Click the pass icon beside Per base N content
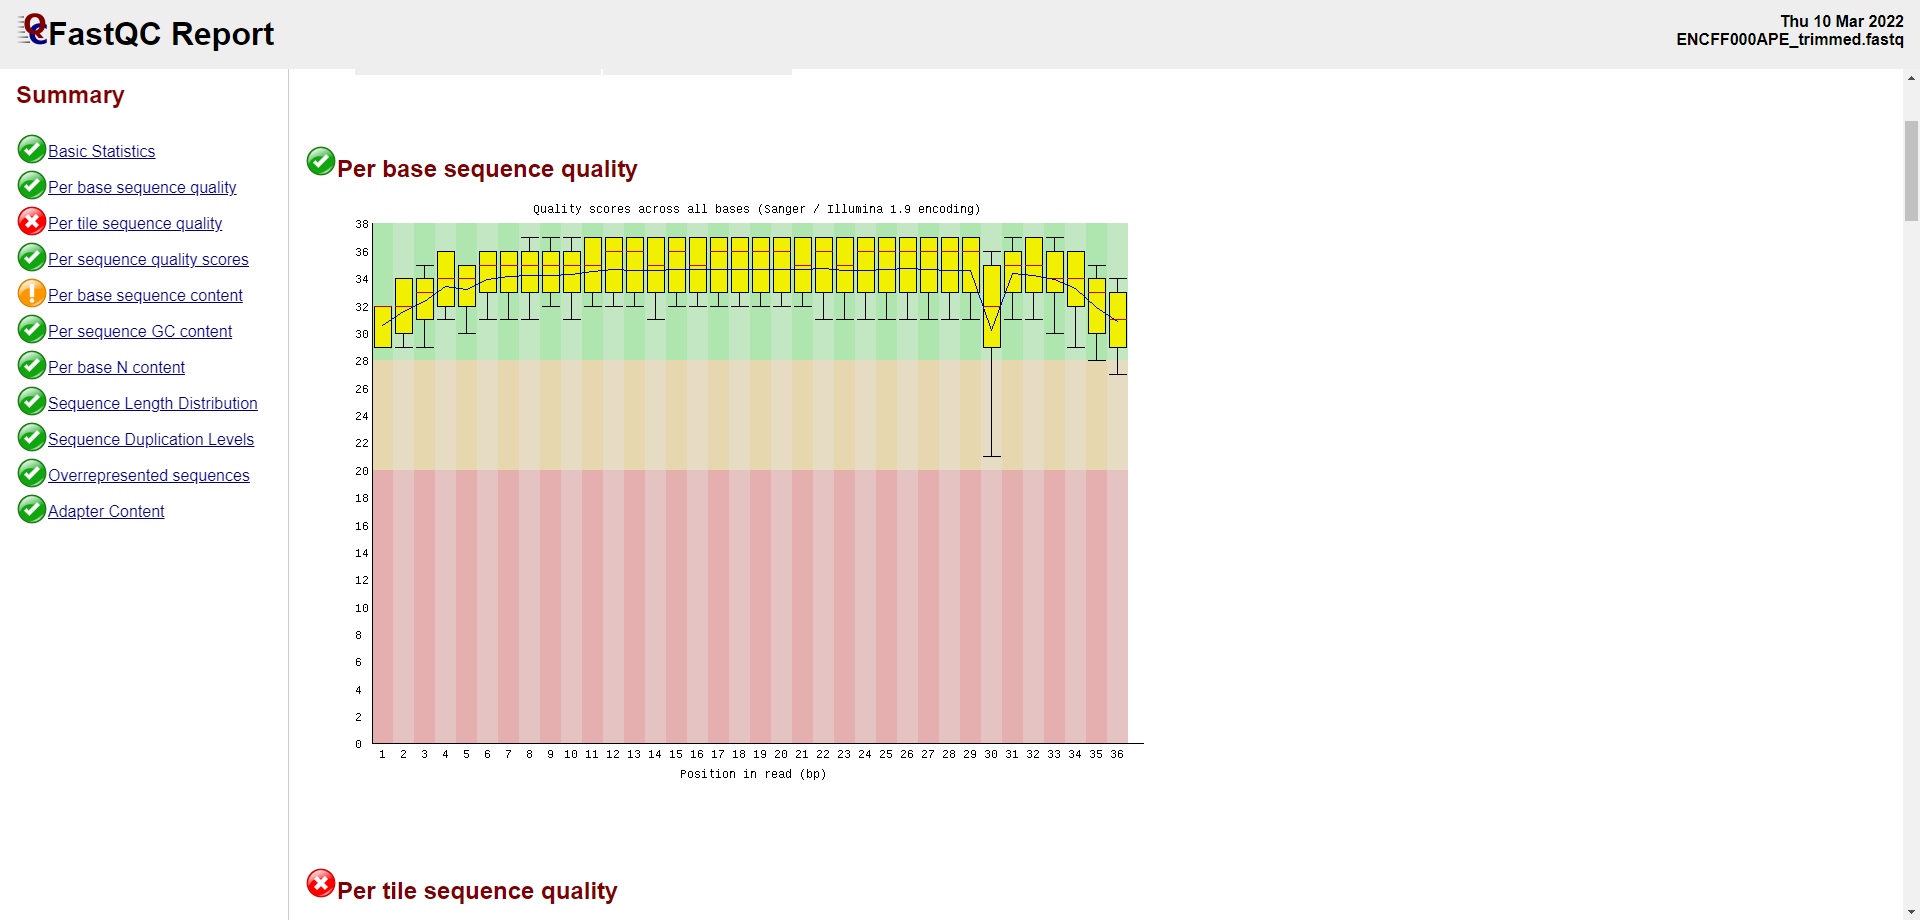The image size is (1920, 920). click(32, 365)
